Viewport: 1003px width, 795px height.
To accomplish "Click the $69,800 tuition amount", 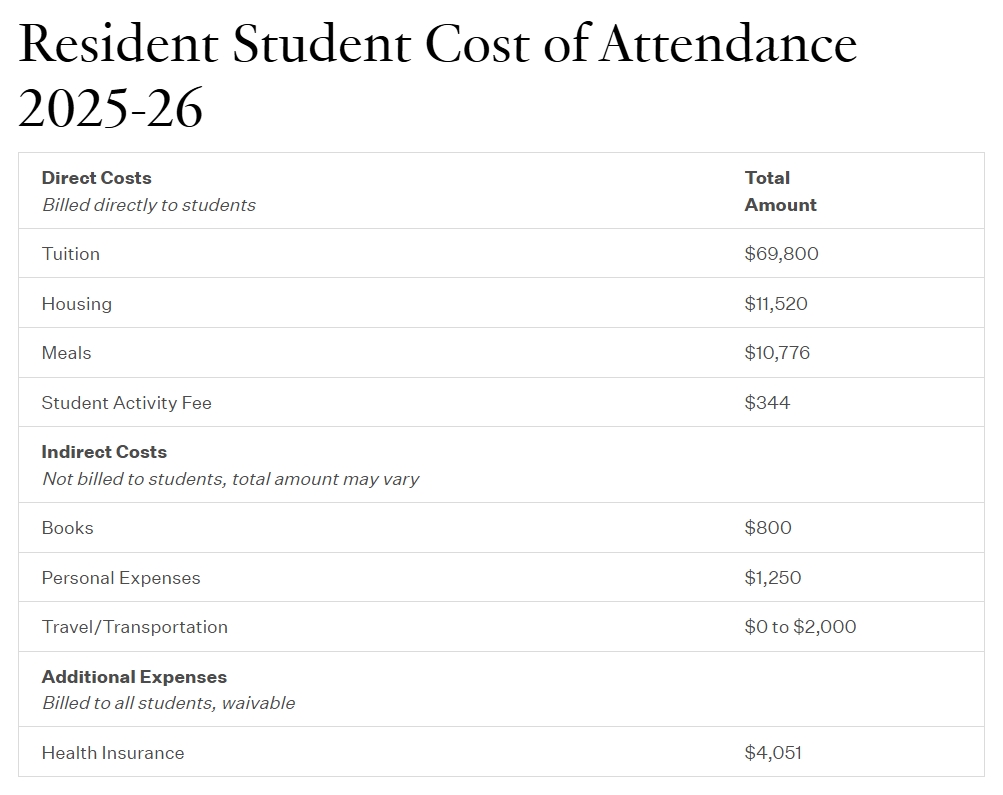I will (781, 254).
